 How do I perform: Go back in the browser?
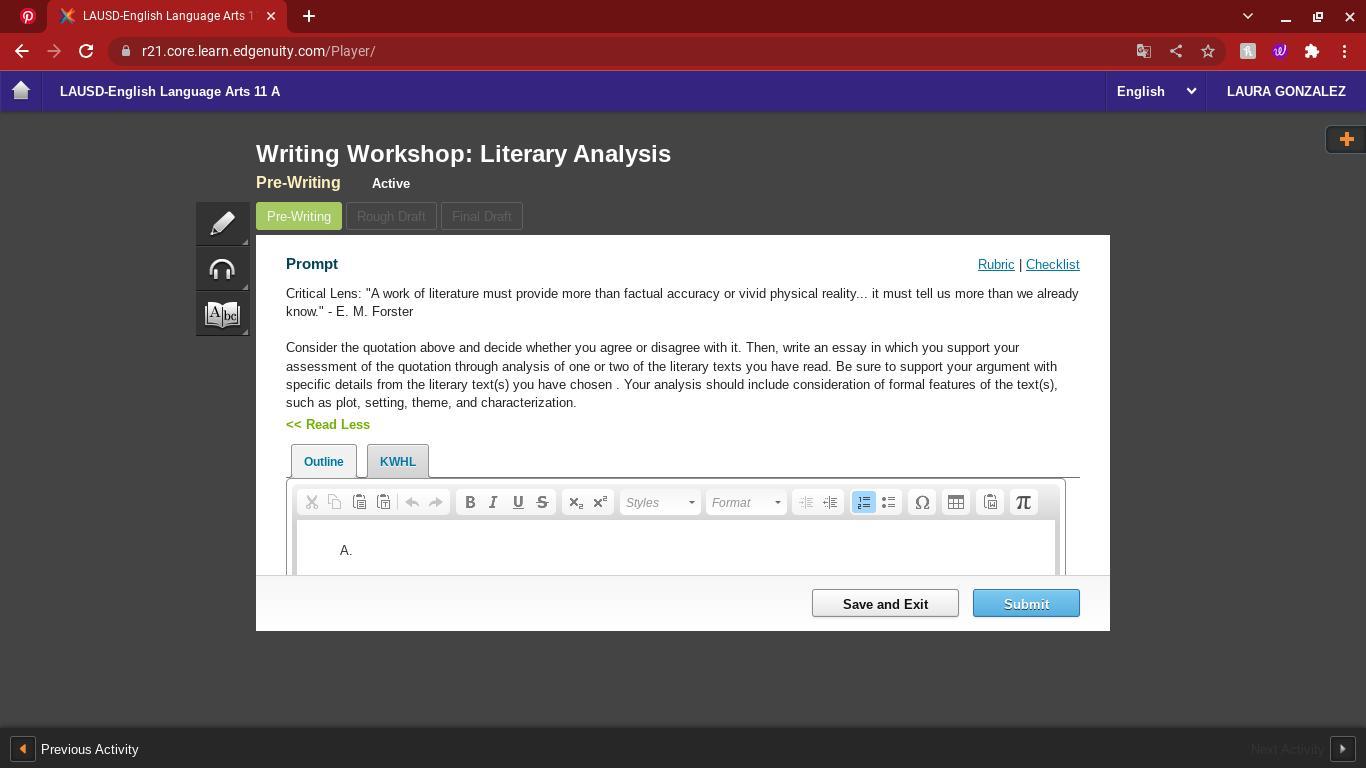point(22,51)
